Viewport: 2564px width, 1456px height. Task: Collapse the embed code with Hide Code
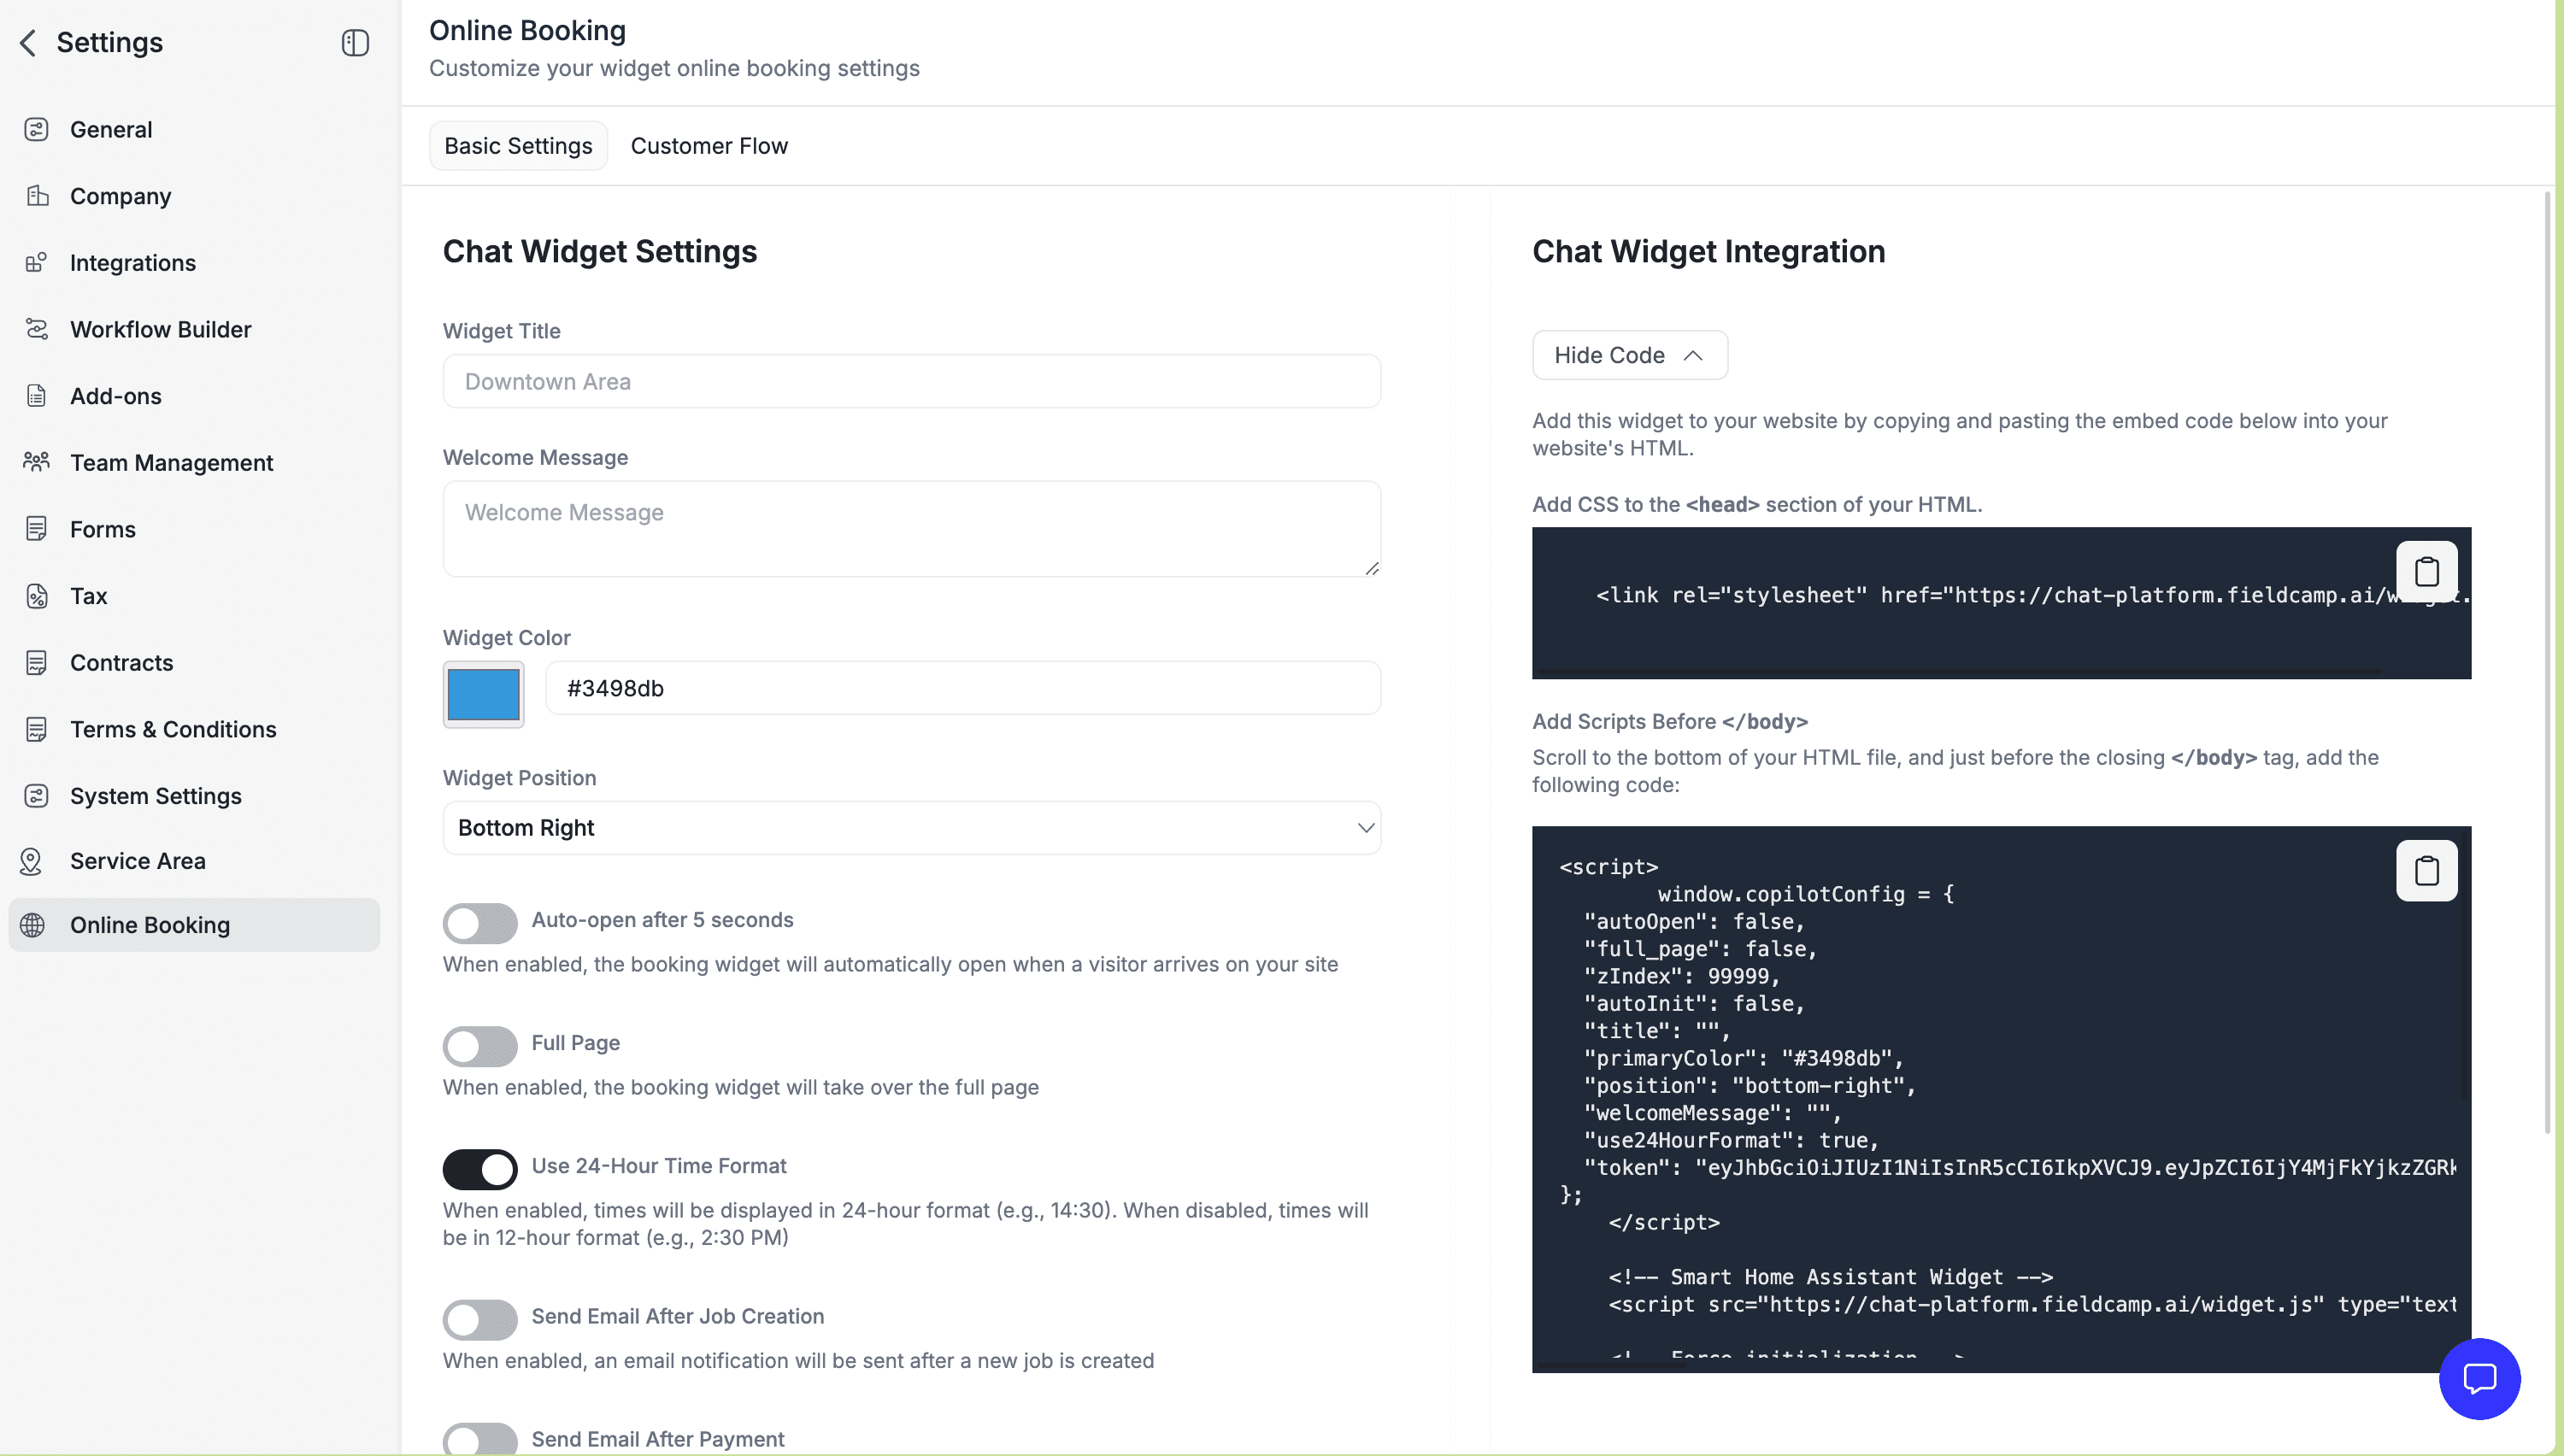[x=1629, y=355]
